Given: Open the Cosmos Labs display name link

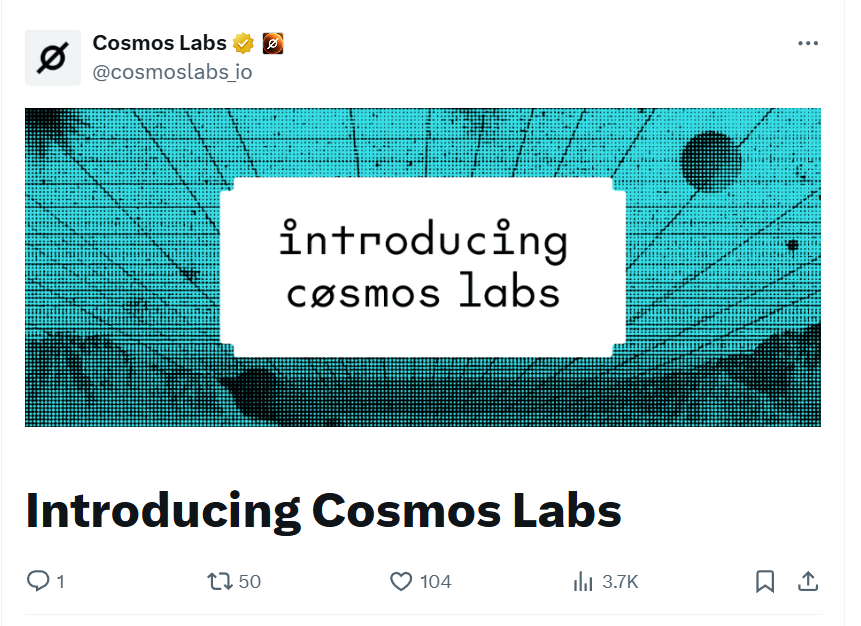Looking at the screenshot, I should click(x=159, y=43).
